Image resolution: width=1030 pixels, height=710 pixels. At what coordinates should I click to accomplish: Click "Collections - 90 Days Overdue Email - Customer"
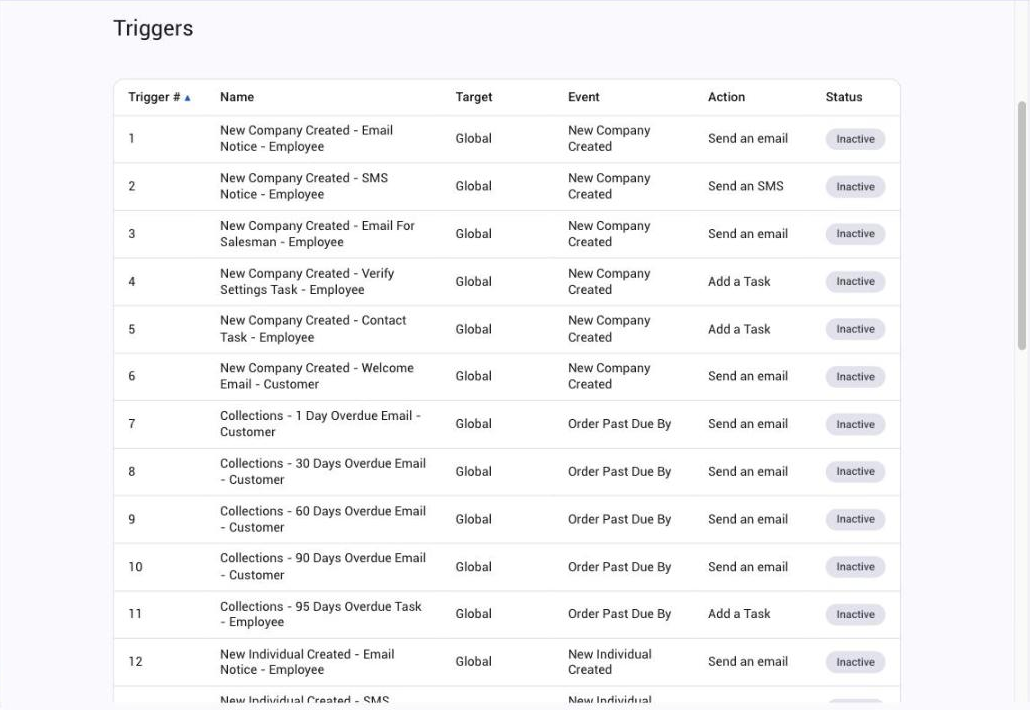[x=323, y=566]
